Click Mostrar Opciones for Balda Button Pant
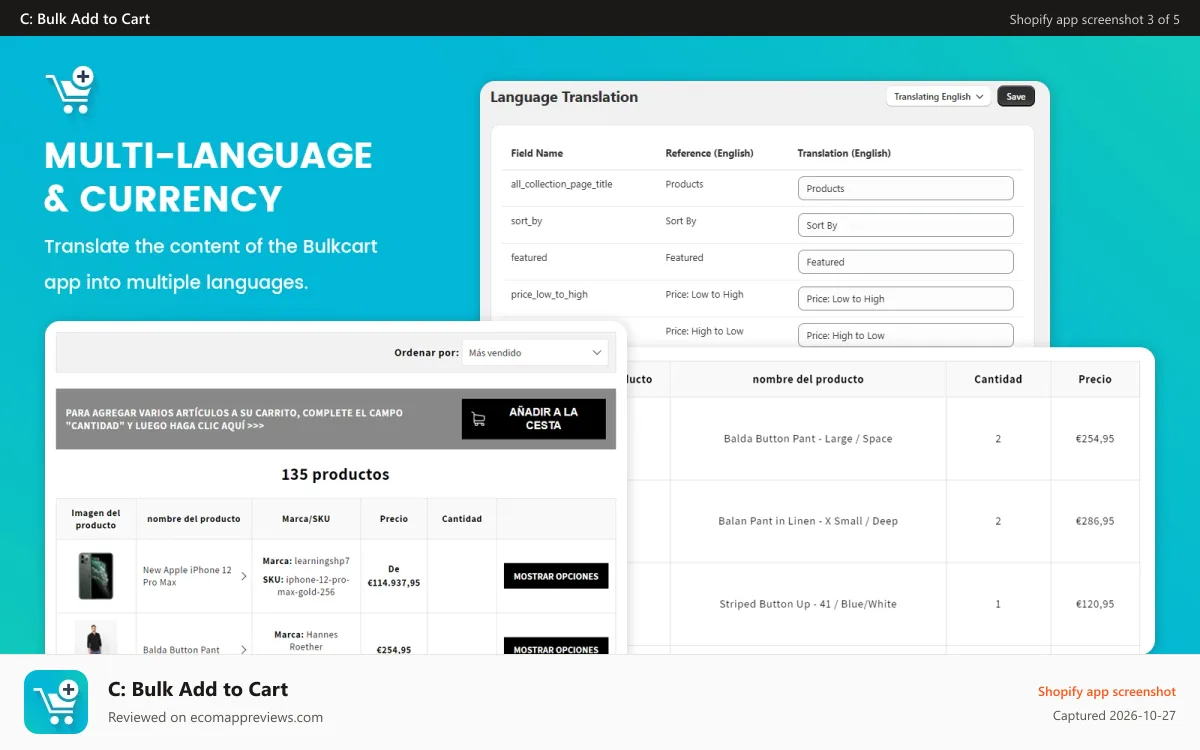 [x=556, y=647]
